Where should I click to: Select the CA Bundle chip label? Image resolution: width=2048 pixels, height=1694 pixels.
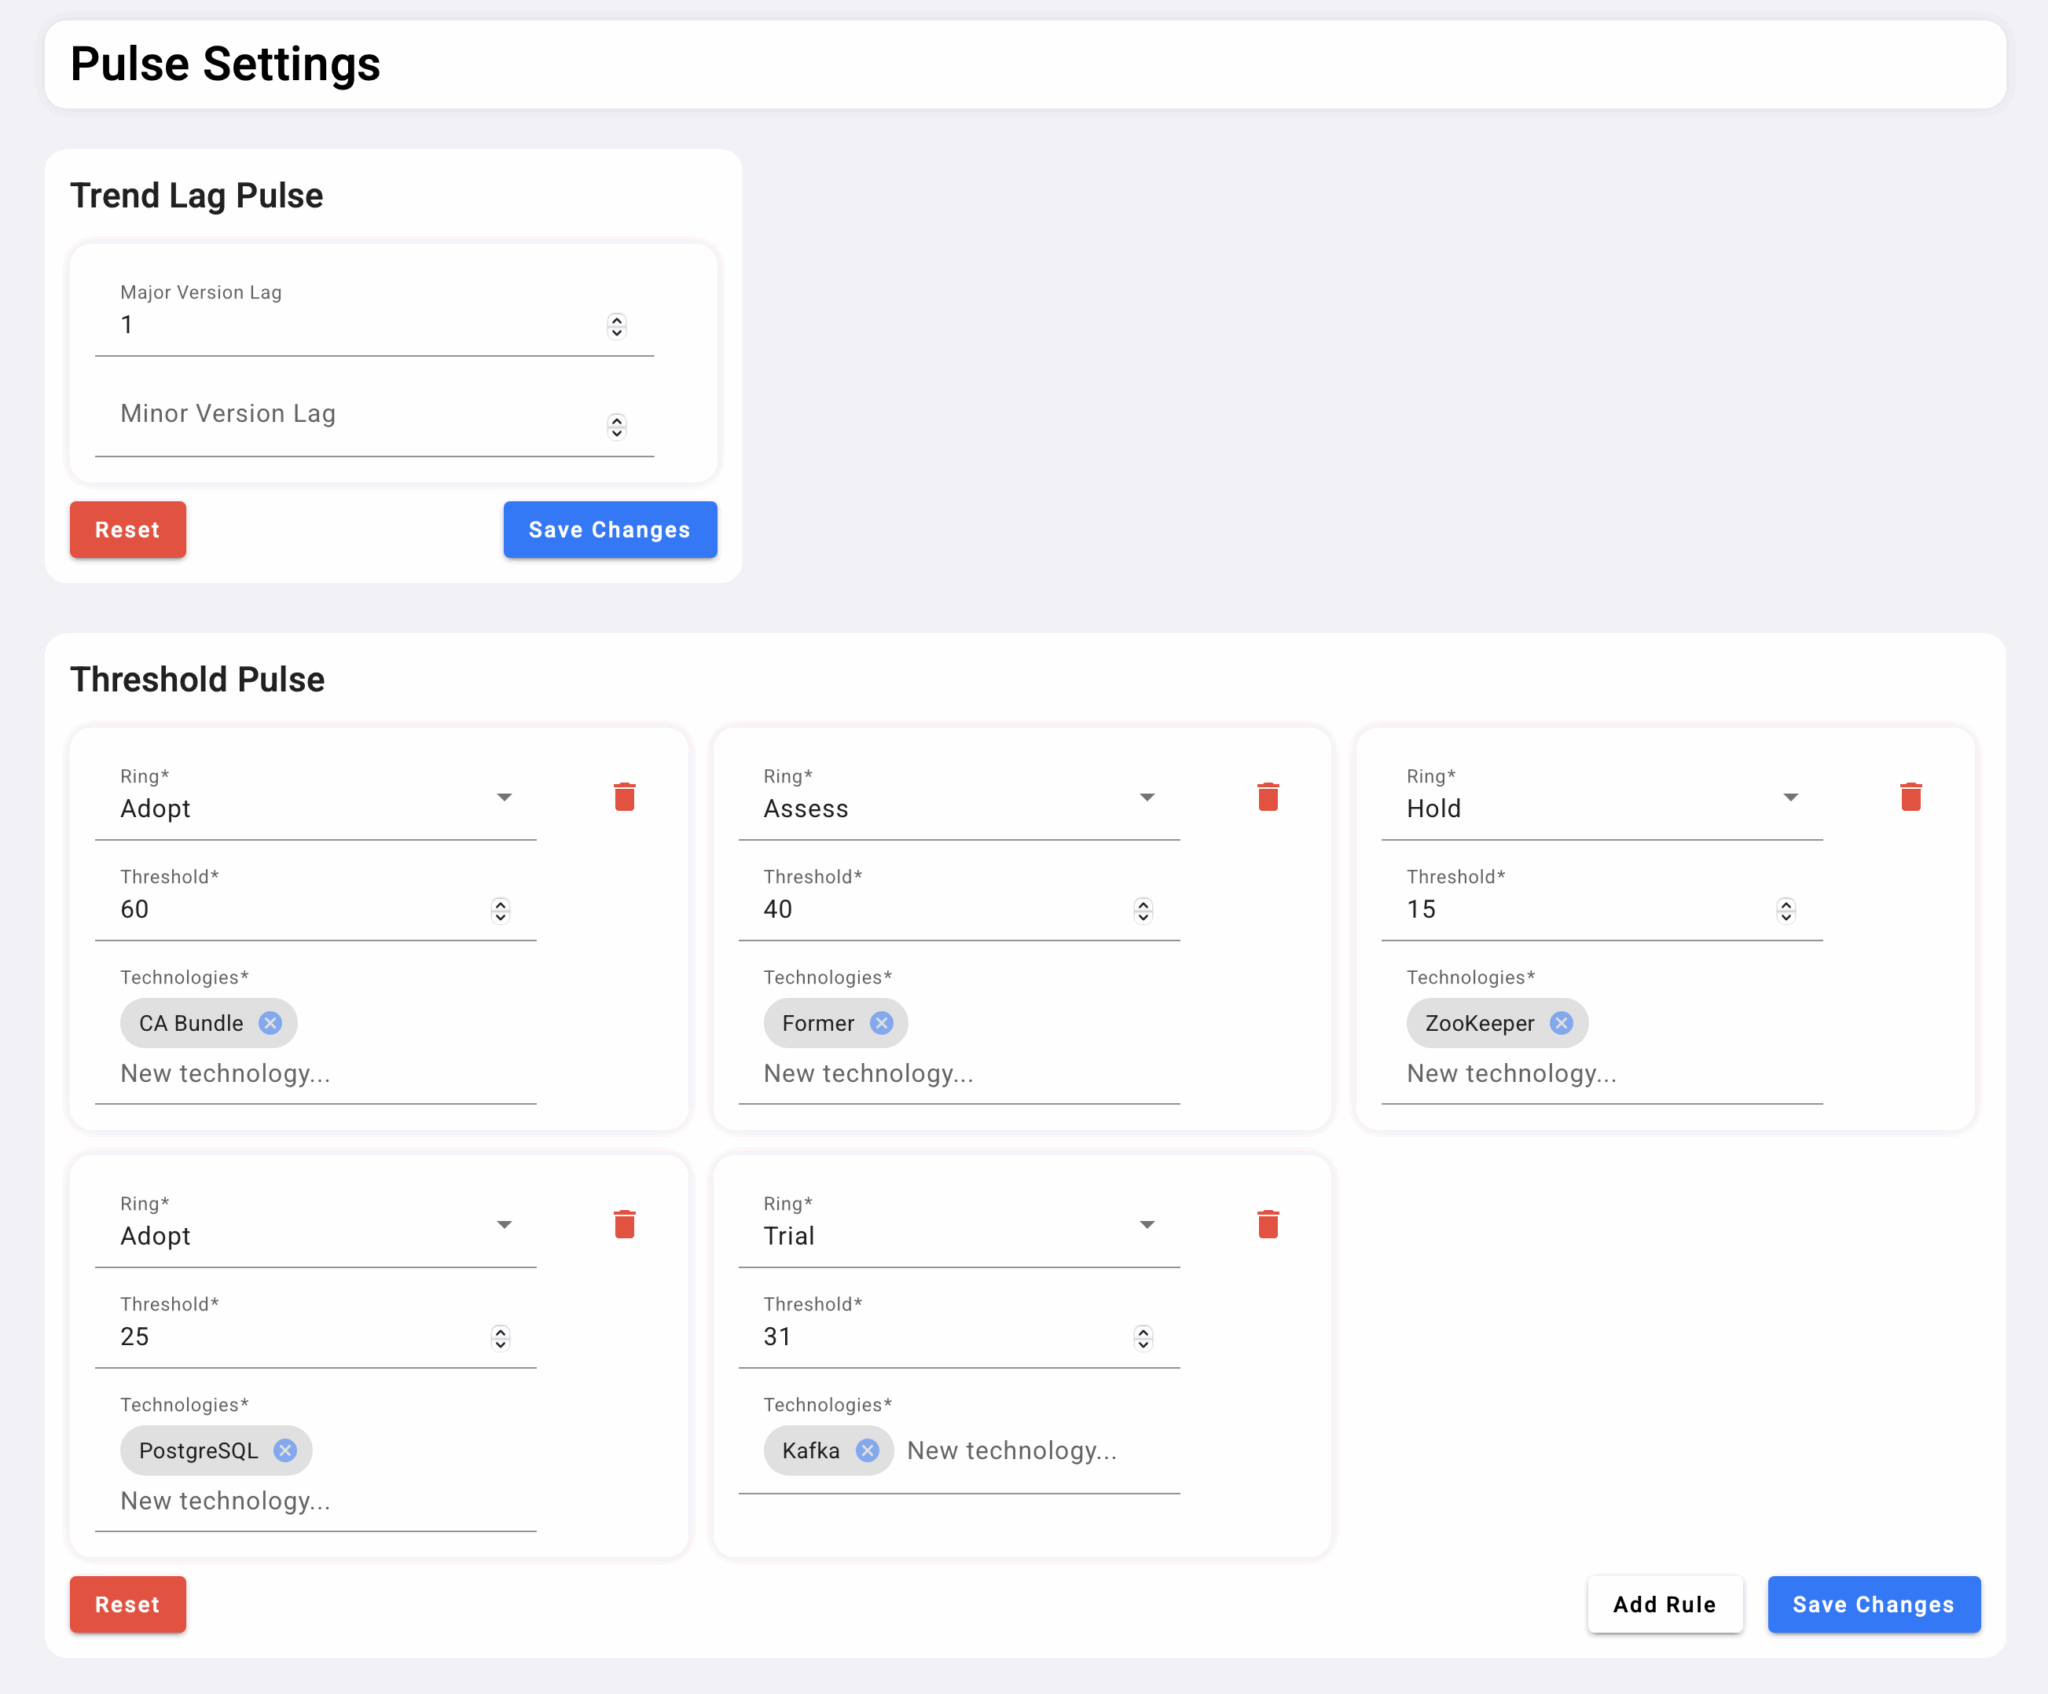tap(191, 1023)
